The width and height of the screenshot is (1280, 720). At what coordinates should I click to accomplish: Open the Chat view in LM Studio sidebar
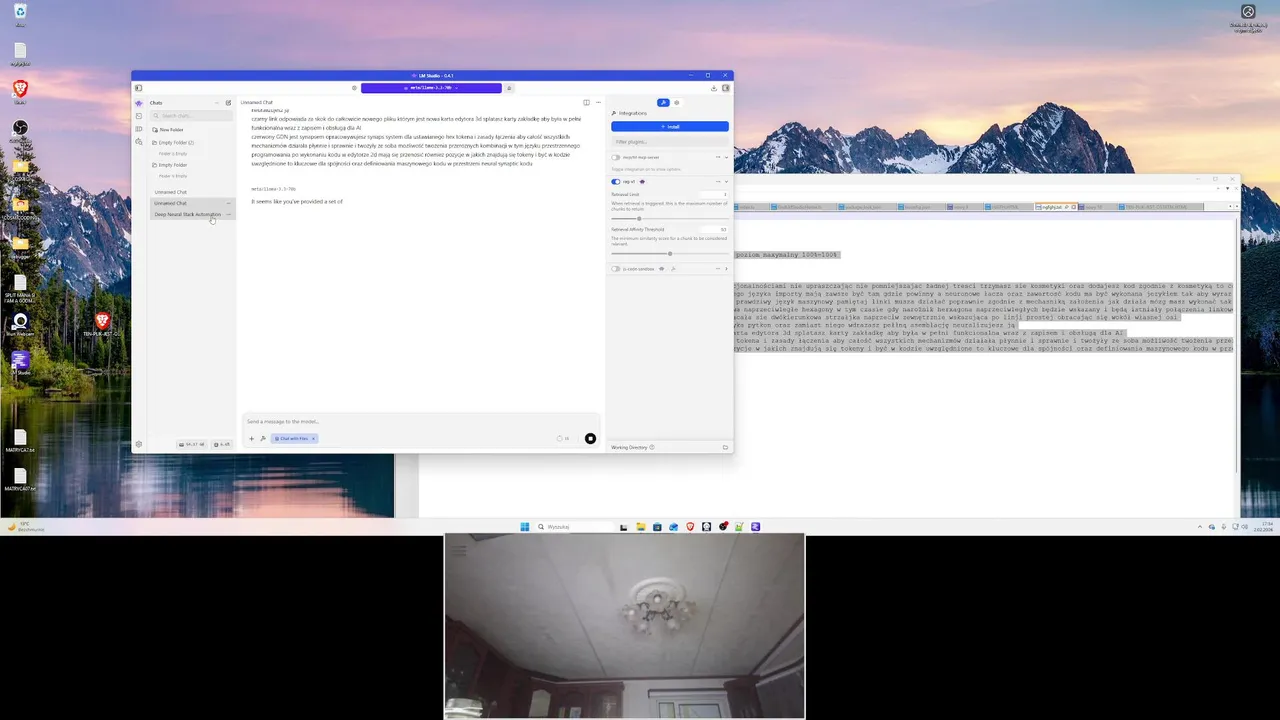pyautogui.click(x=138, y=103)
